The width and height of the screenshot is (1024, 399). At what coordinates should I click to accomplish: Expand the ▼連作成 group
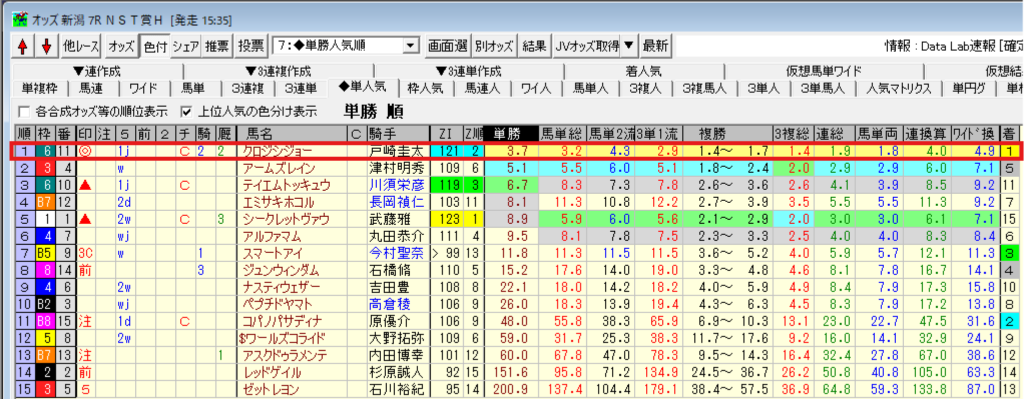click(97, 72)
